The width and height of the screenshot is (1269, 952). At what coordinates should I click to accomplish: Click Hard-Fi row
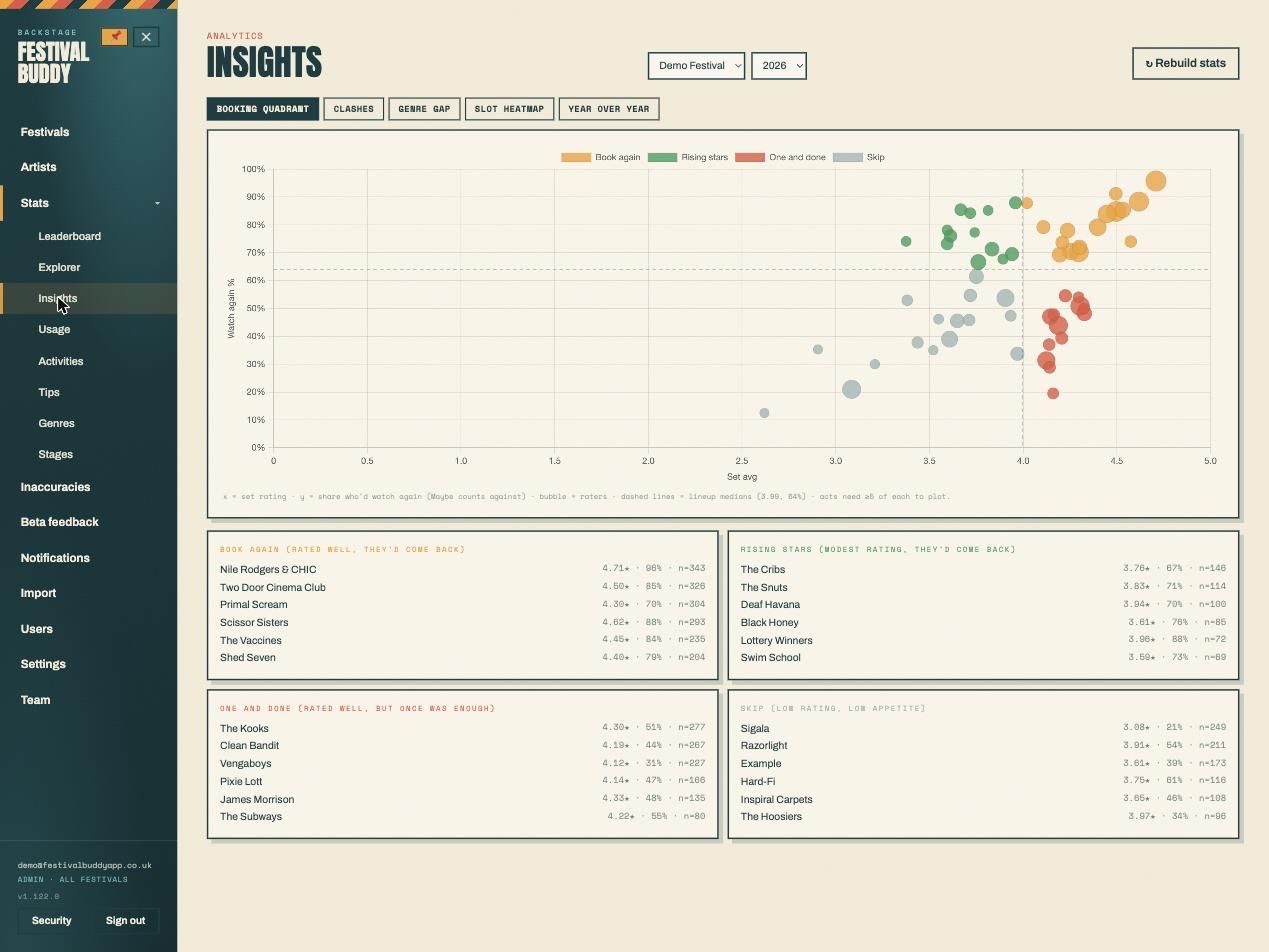click(x=983, y=781)
